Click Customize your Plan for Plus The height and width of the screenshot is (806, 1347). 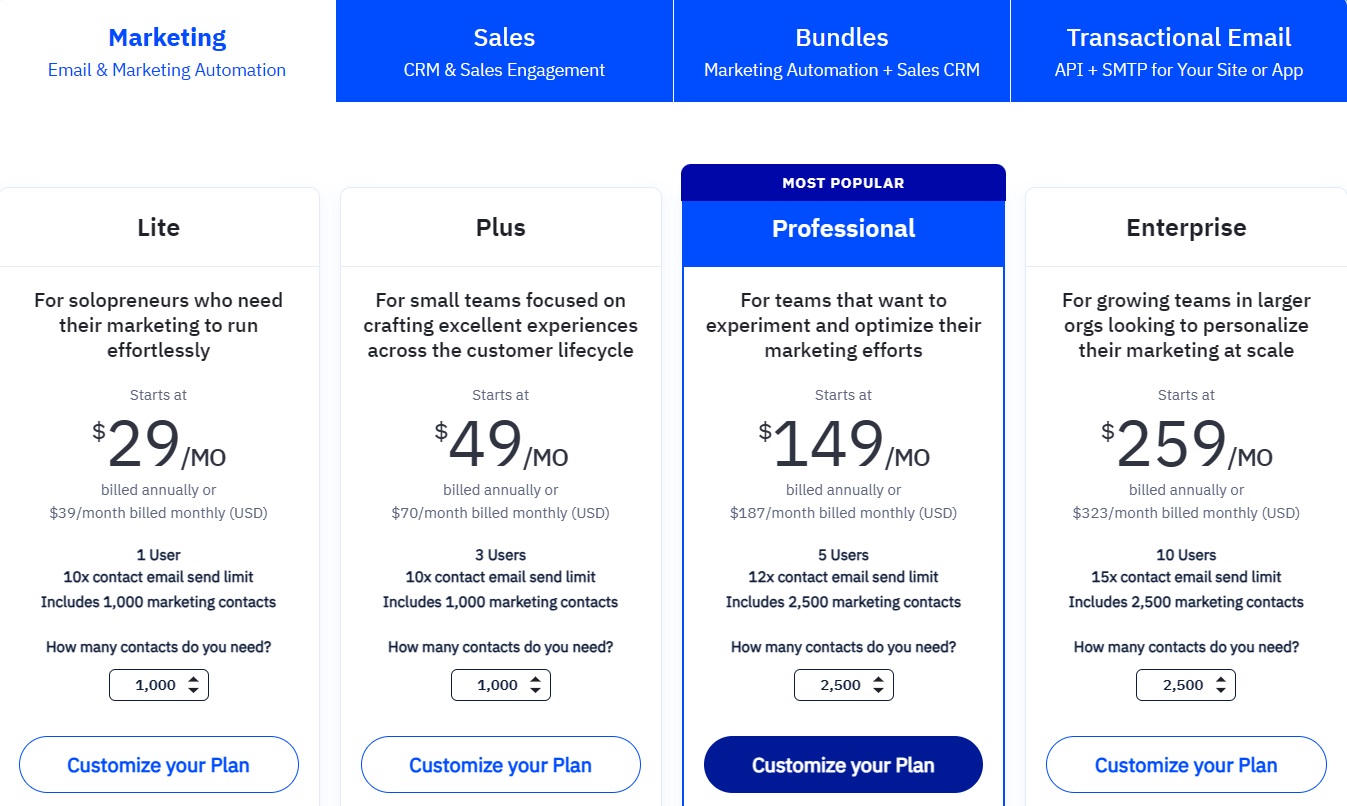pyautogui.click(x=501, y=765)
